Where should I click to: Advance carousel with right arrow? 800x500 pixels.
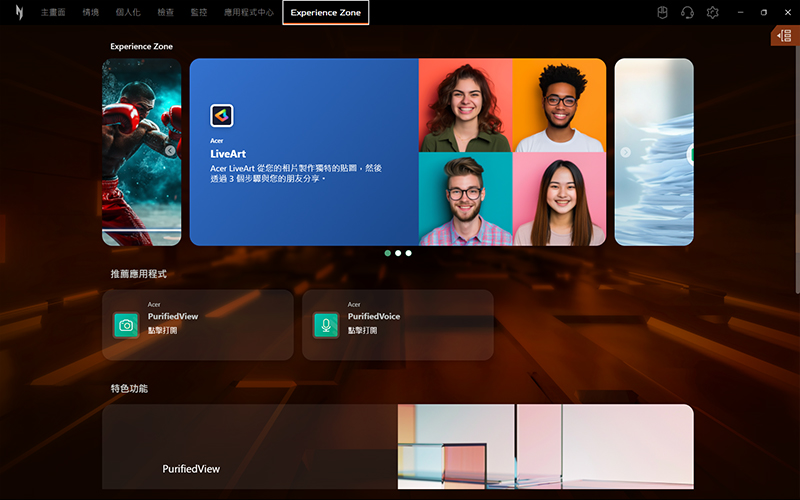tap(626, 152)
